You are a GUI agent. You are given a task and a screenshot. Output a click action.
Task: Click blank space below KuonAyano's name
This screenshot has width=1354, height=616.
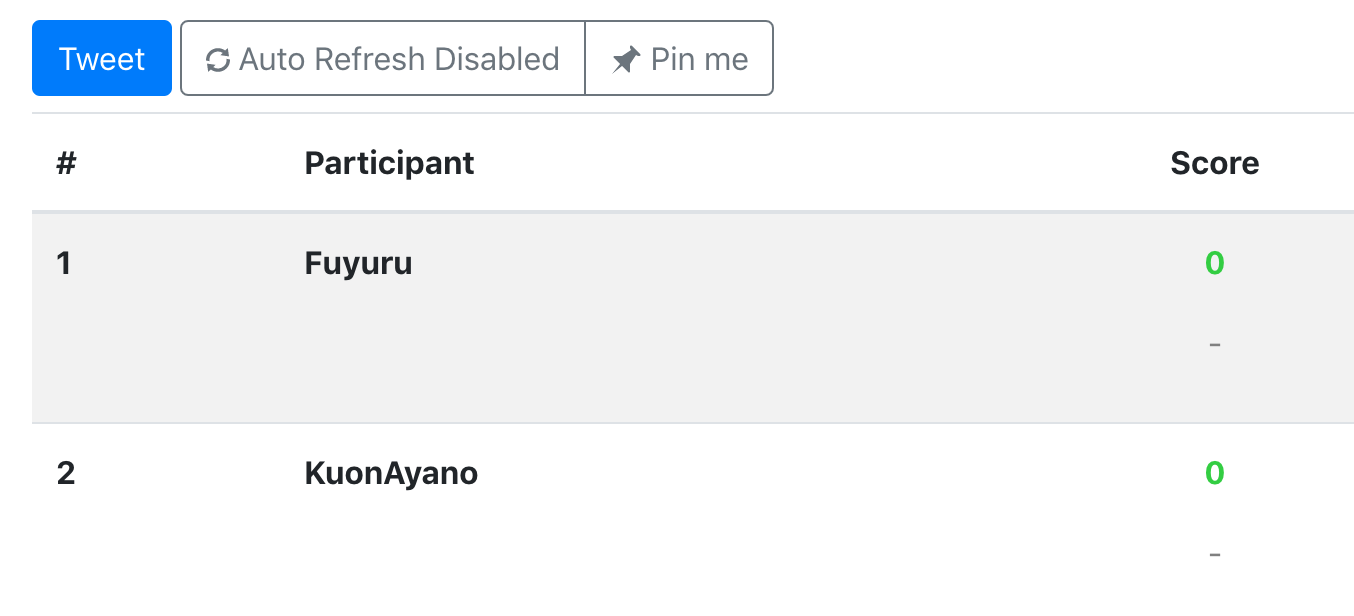391,550
